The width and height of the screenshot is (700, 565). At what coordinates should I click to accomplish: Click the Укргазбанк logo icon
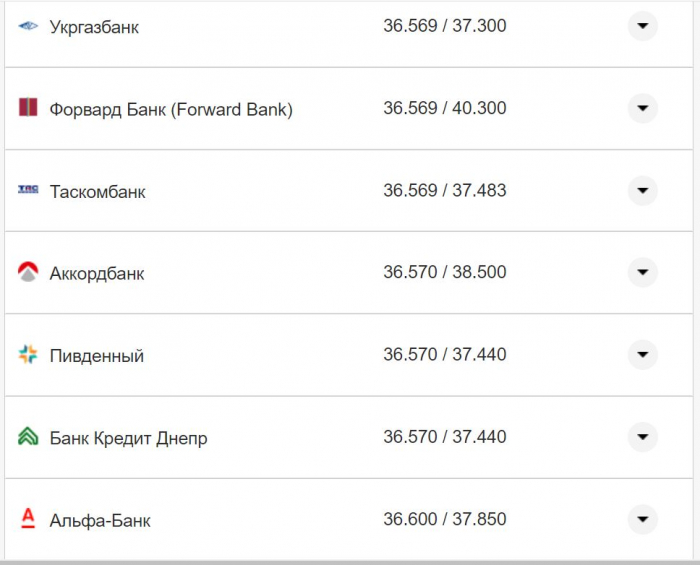coord(28,26)
